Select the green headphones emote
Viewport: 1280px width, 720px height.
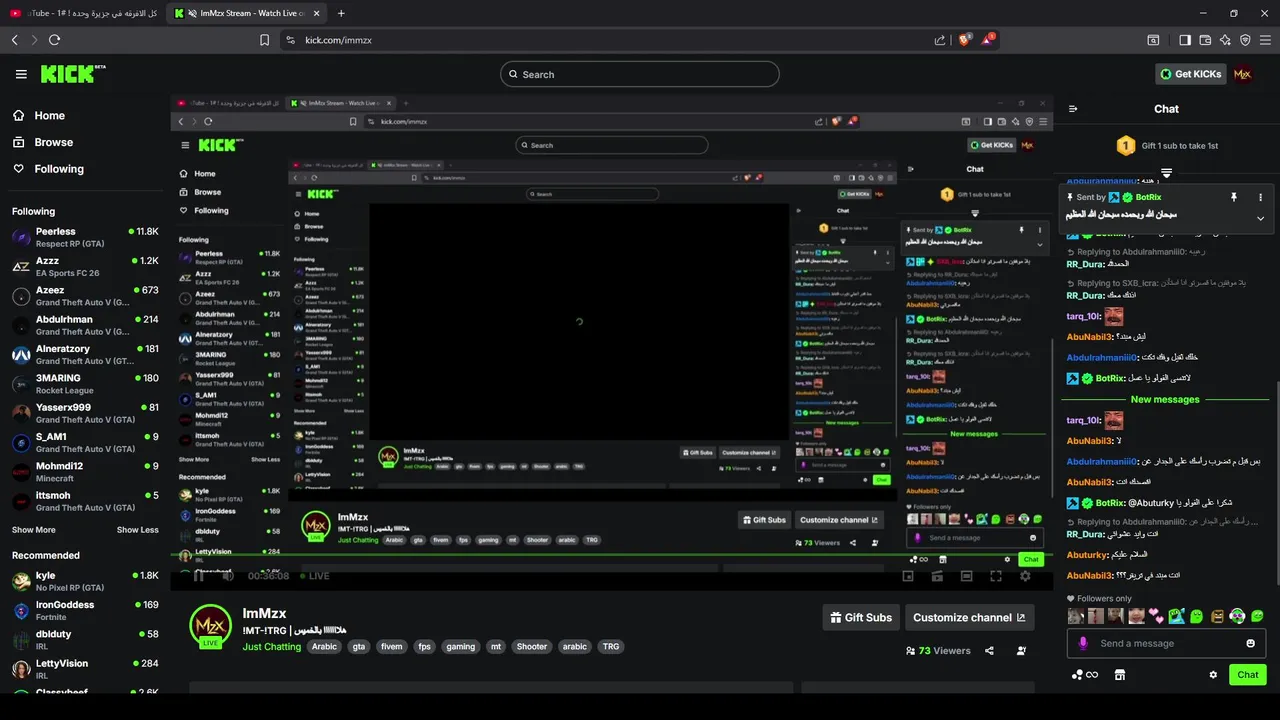pyautogui.click(x=1237, y=616)
